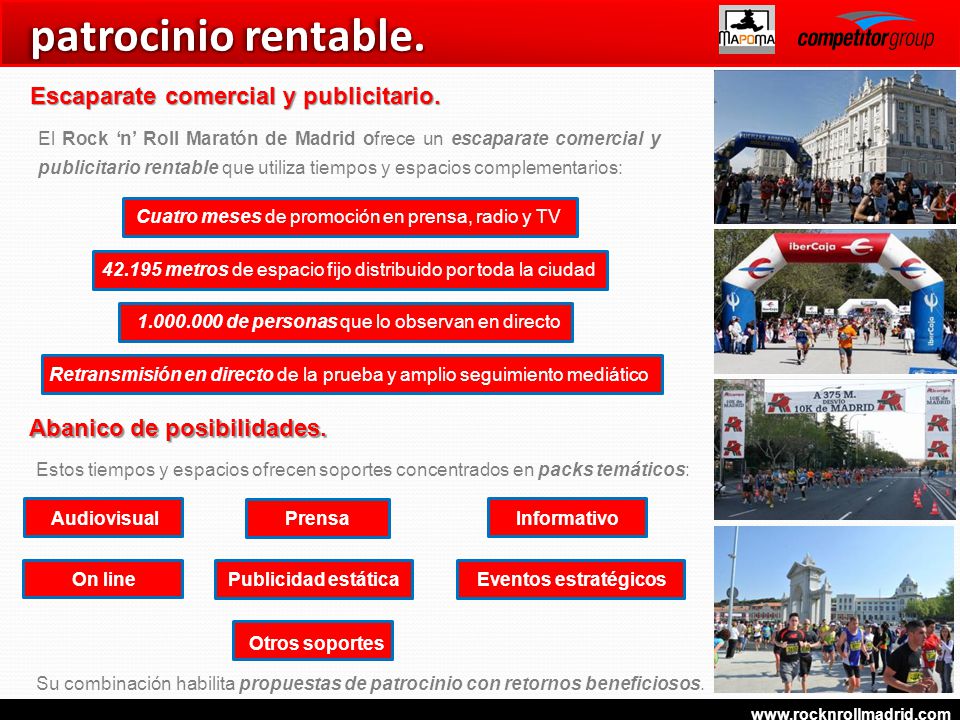
Task: Click the 1.000.000 de personas box
Action: tap(346, 322)
